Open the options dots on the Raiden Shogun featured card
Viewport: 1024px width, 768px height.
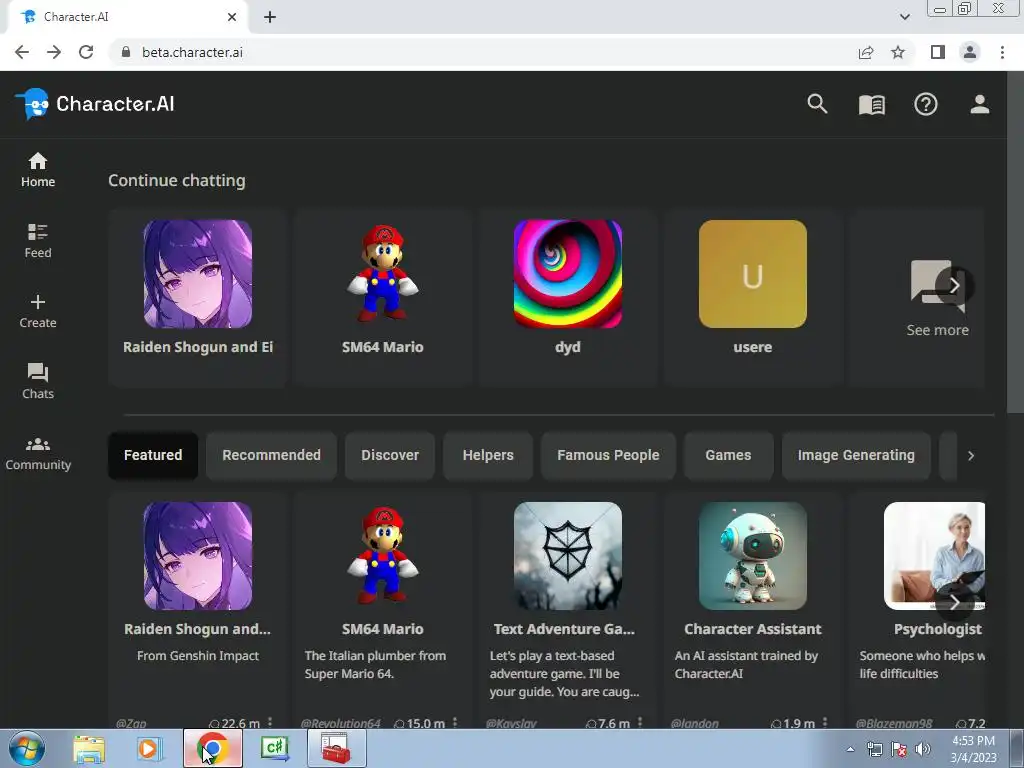coord(270,722)
